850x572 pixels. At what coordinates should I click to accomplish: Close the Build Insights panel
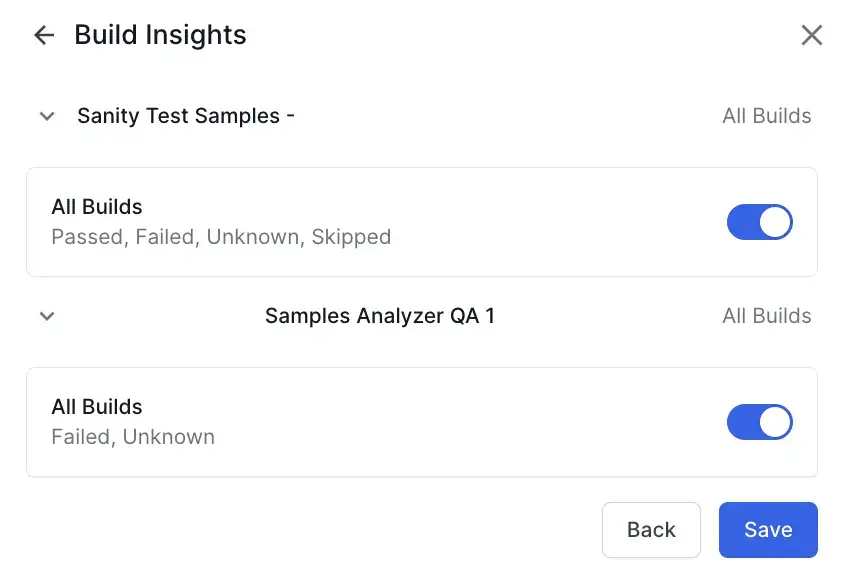pos(812,36)
